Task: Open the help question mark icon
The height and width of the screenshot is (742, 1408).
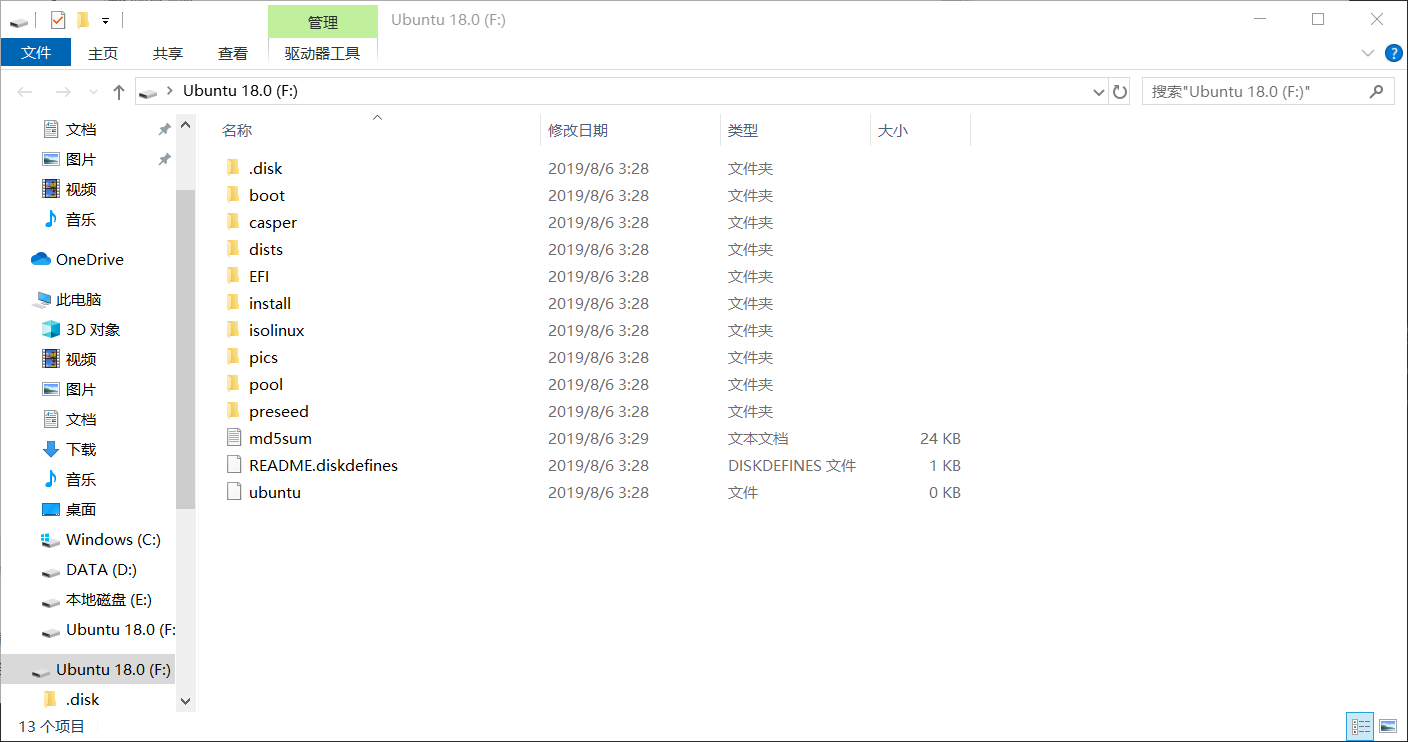Action: point(1393,53)
